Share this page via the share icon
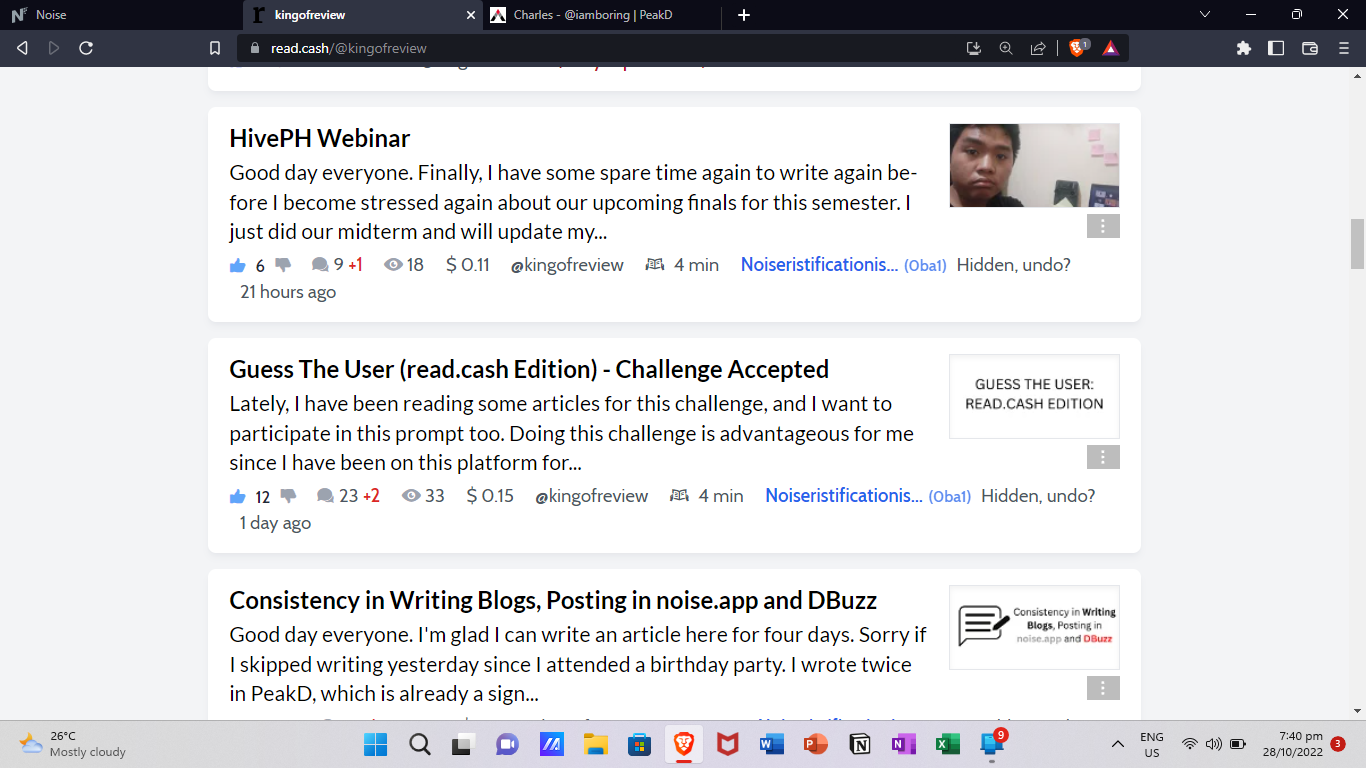 (1038, 48)
